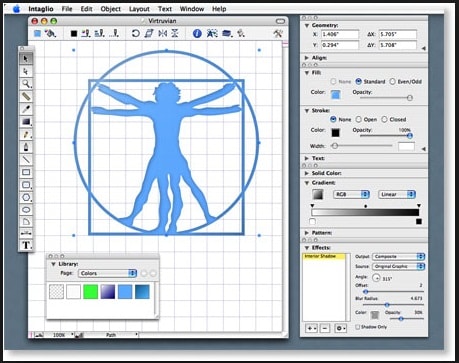Open the Layout menu
459x363 pixels.
tap(139, 9)
